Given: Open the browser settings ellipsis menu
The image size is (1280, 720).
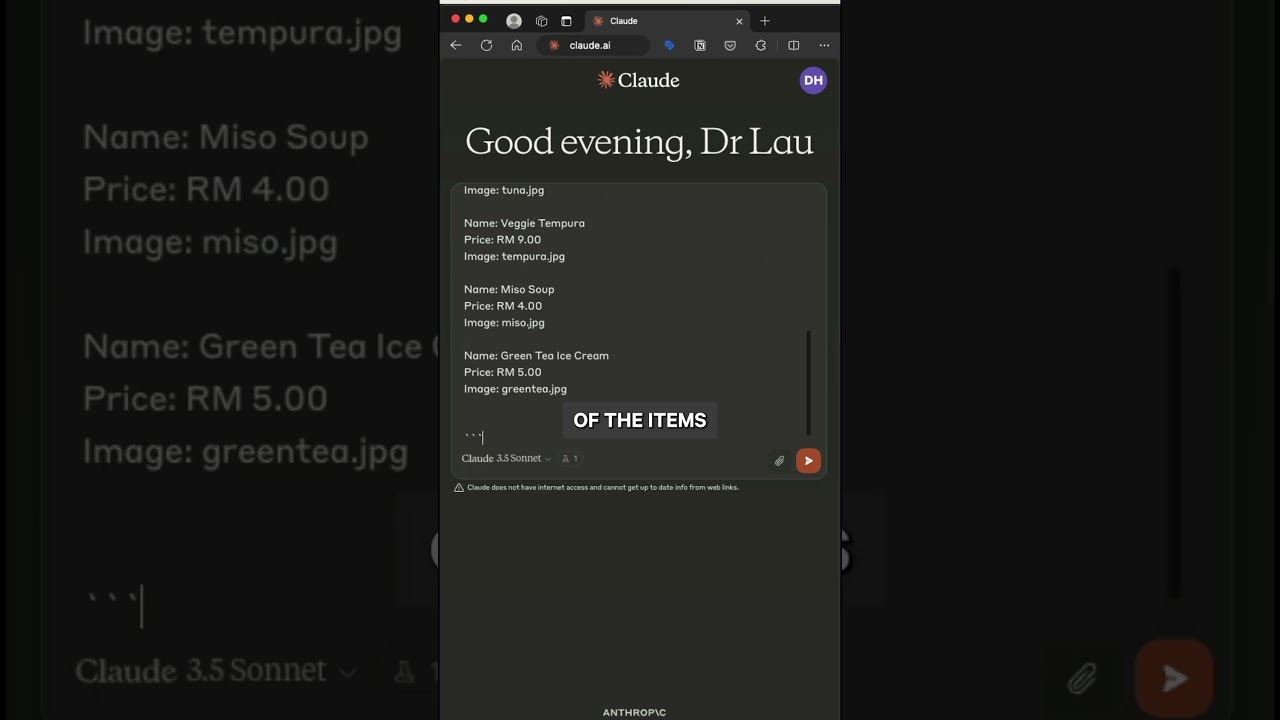Looking at the screenshot, I should coord(824,45).
